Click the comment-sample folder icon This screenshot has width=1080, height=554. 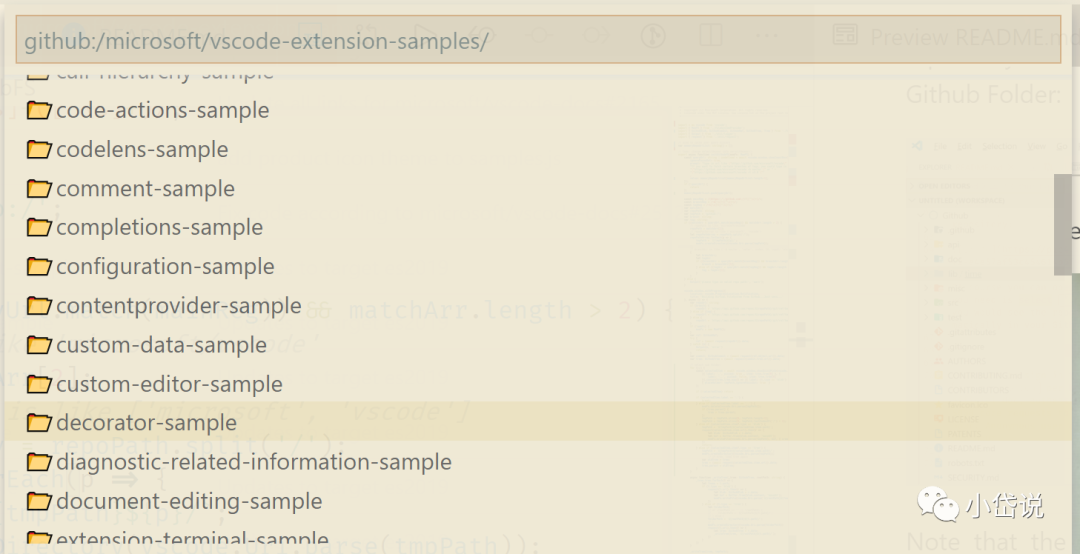pos(39,188)
